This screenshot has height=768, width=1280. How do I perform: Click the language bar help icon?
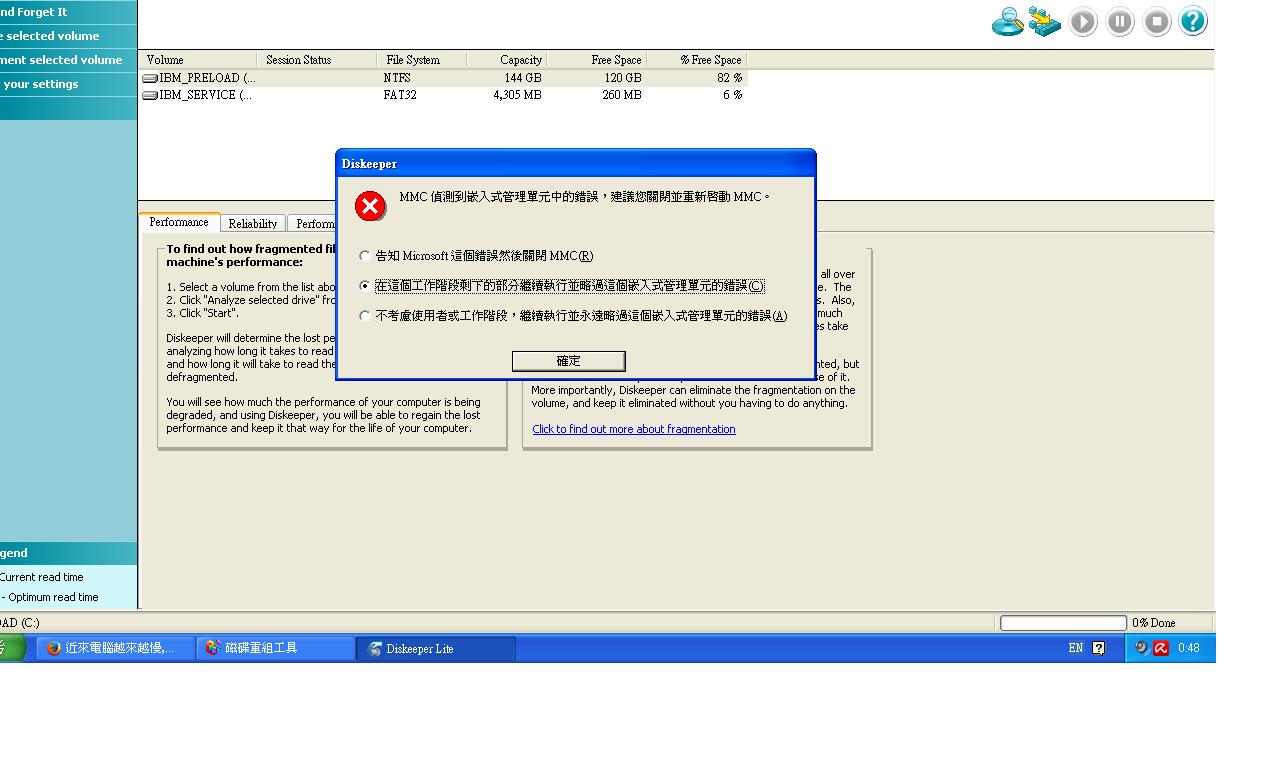[x=1099, y=648]
